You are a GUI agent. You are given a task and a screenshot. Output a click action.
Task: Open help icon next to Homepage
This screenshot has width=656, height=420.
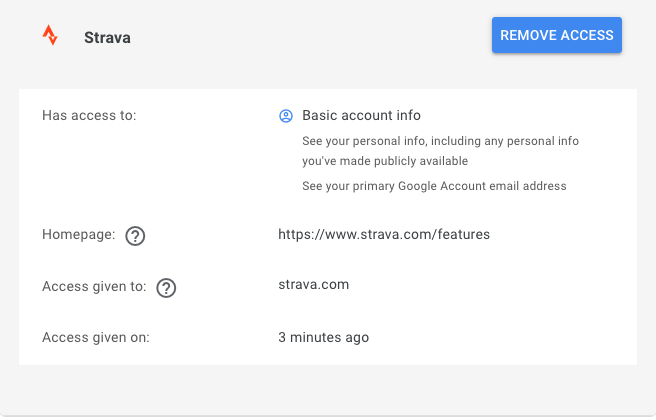[135, 236]
